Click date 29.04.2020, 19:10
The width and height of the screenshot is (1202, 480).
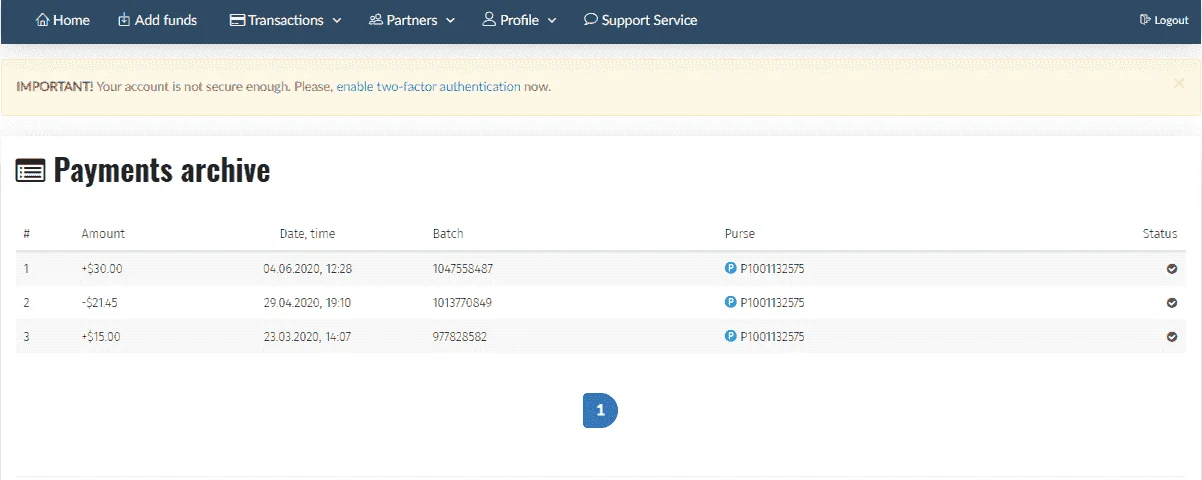coord(307,303)
